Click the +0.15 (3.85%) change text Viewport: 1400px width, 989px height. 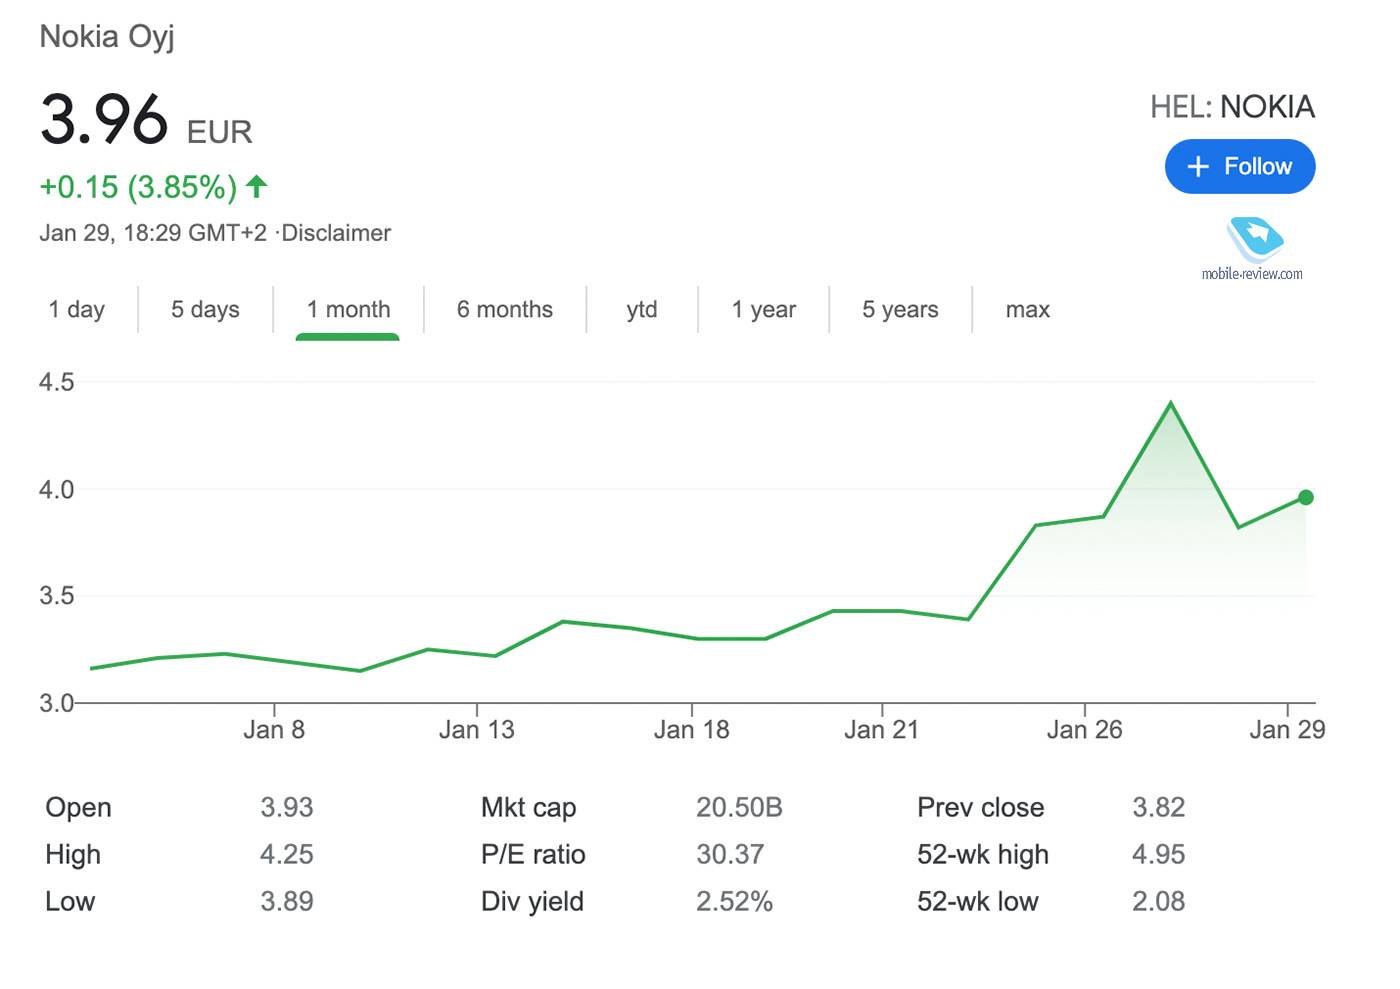(138, 187)
